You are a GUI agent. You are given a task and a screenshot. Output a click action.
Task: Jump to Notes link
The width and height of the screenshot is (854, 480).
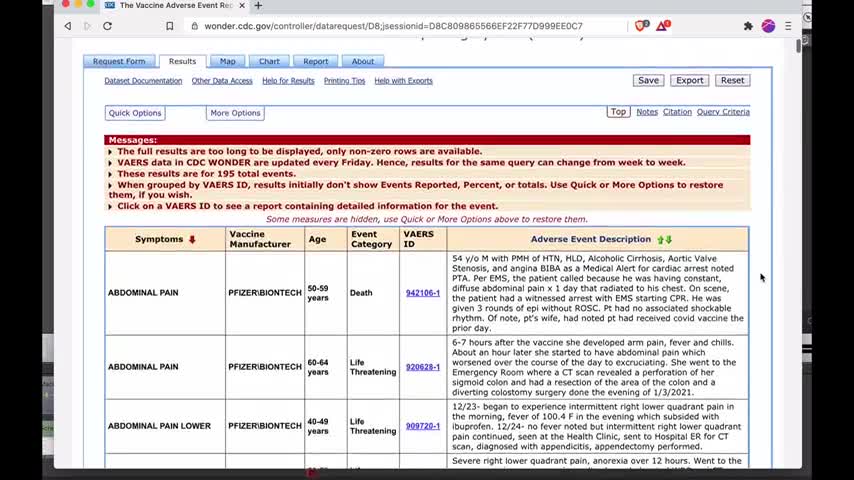pos(647,112)
